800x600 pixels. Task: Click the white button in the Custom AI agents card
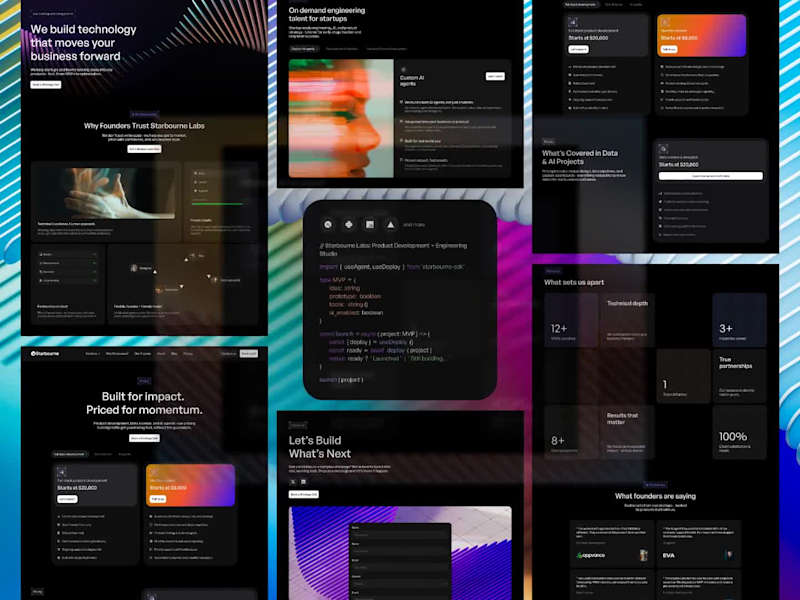click(x=495, y=76)
